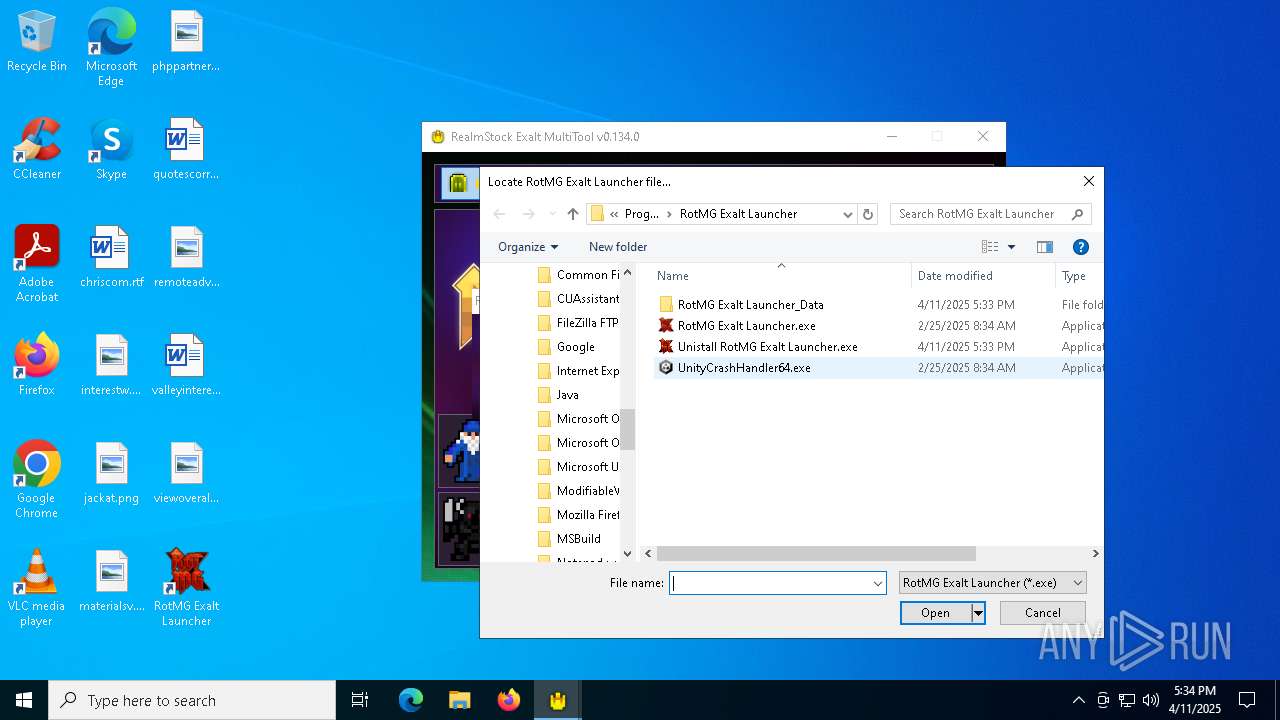The height and width of the screenshot is (720, 1280).
Task: Open the Windows Start menu
Action: coord(24,700)
